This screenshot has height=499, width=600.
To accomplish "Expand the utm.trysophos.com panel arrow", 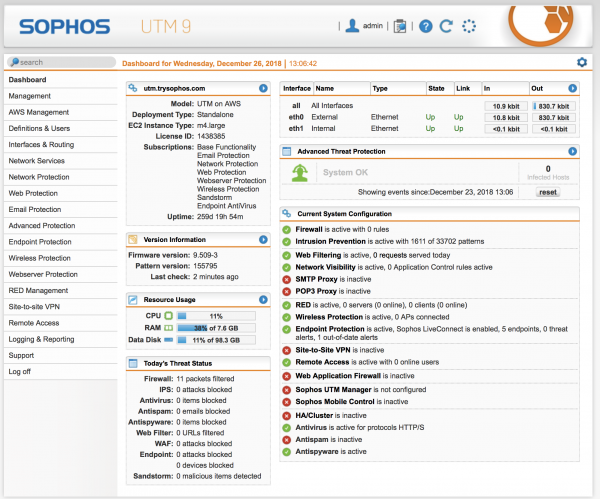I will tap(263, 88).
